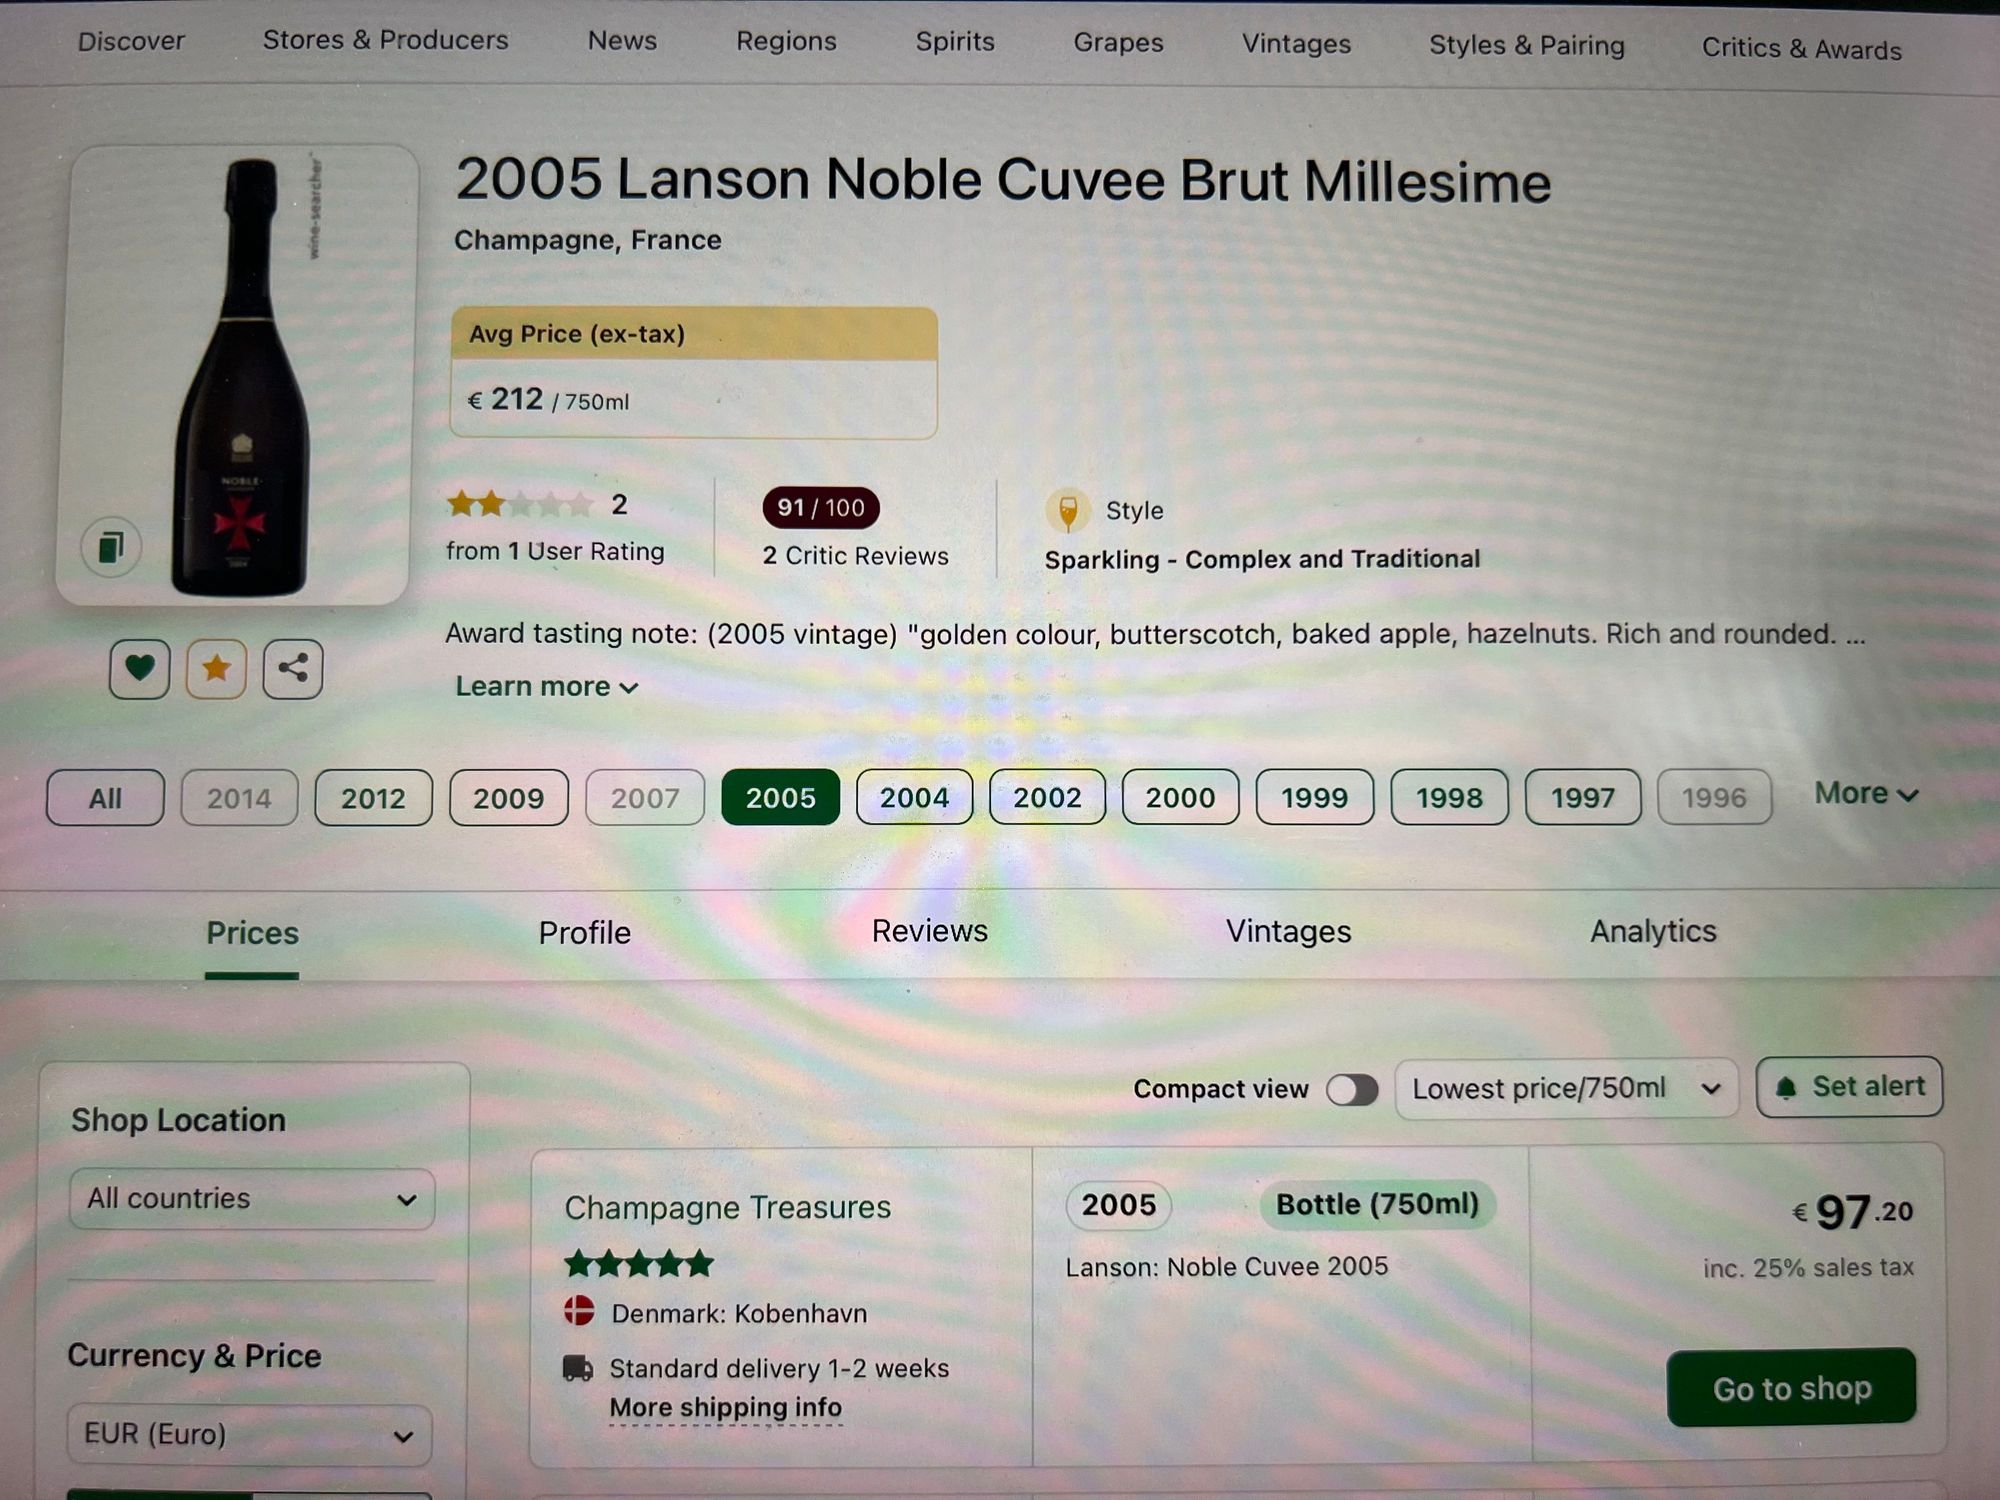Switch to the Reviews tab
This screenshot has width=2000, height=1500.
pos(929,931)
